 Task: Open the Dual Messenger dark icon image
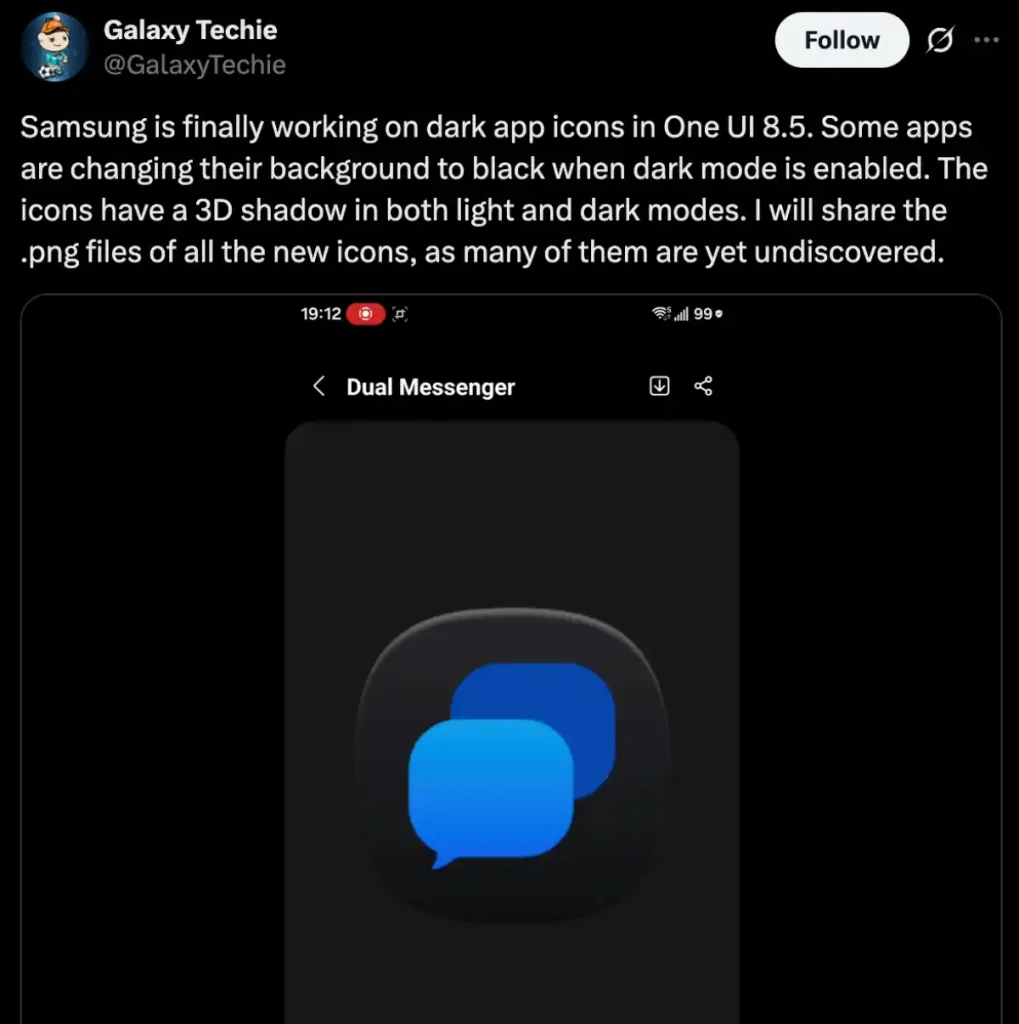click(x=512, y=764)
